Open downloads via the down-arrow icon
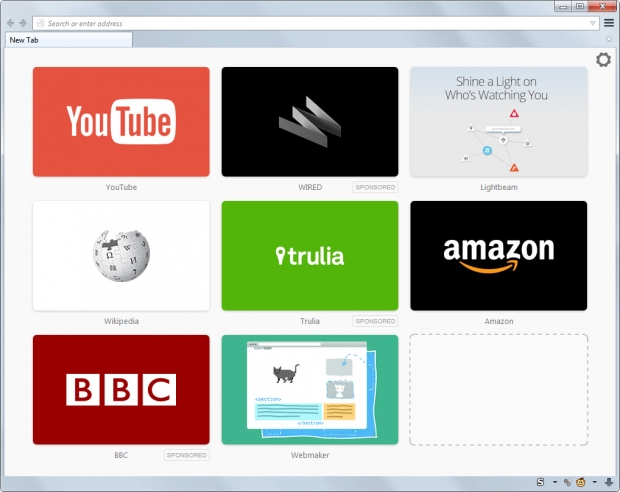 point(609,482)
